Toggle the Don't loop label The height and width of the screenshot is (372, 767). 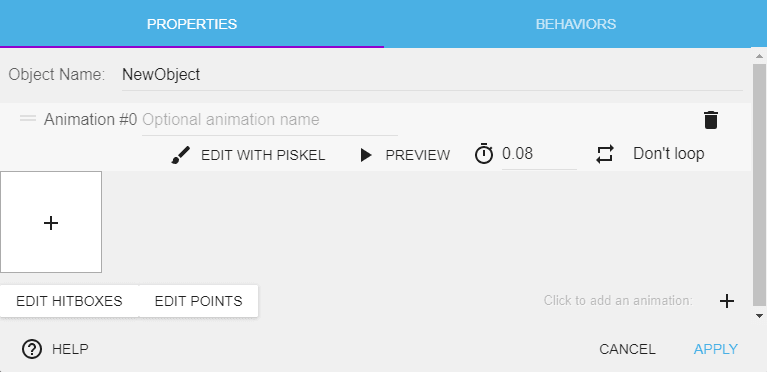click(669, 154)
